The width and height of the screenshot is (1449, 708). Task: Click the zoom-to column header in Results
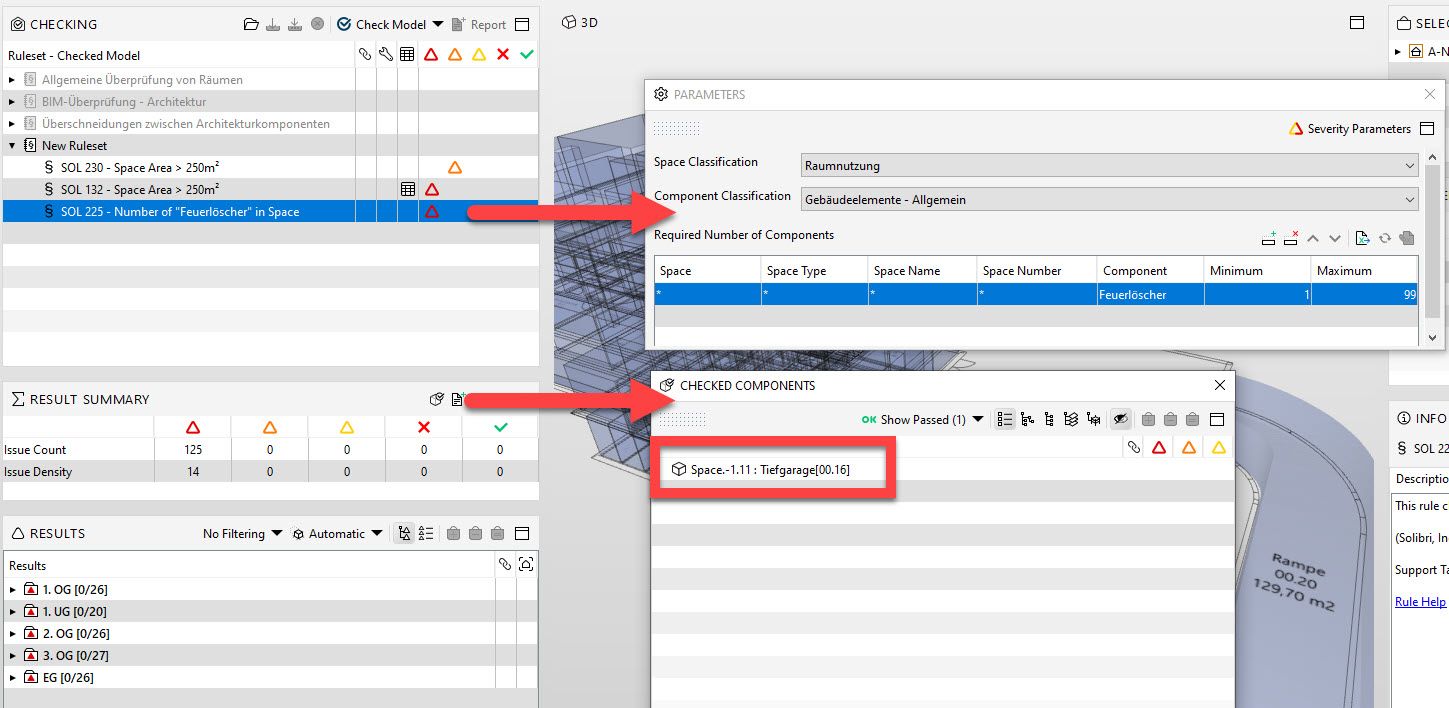click(526, 565)
